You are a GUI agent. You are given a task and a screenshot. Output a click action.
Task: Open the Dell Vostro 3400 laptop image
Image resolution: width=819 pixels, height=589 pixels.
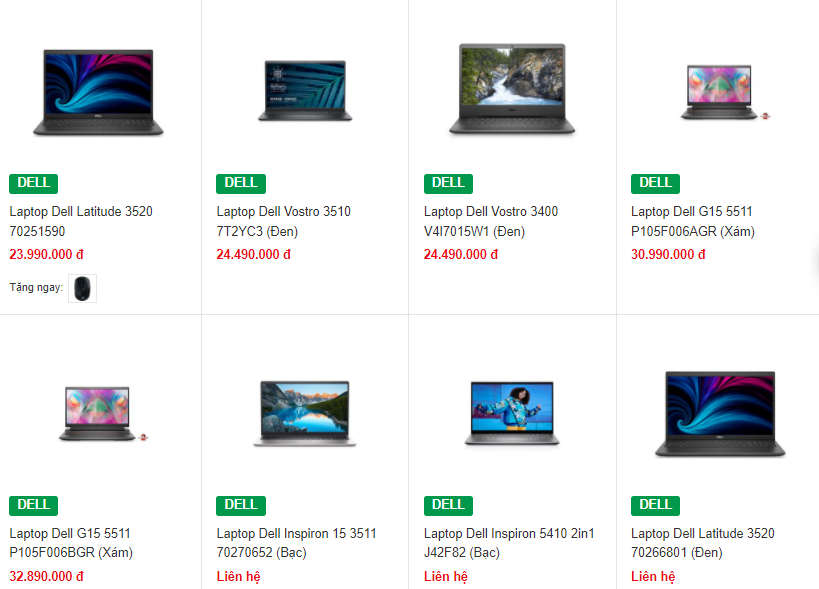click(512, 89)
